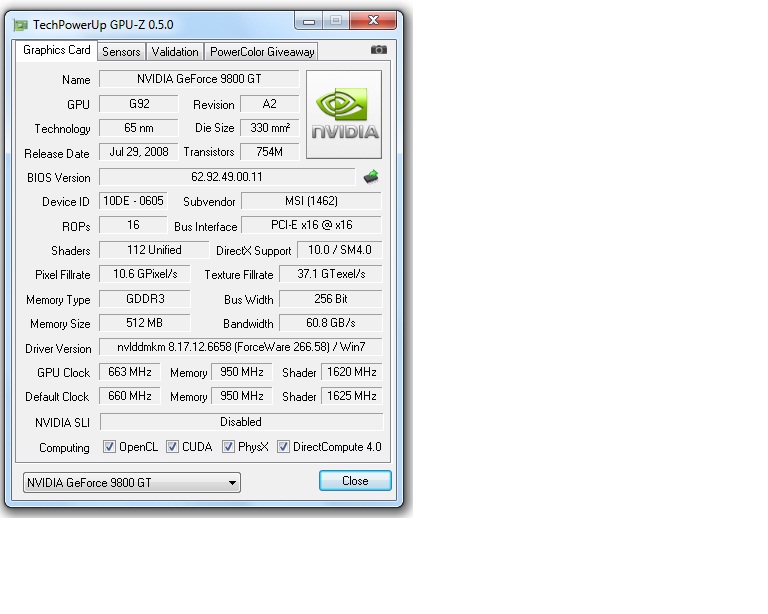Open the Validation tab

[175, 52]
